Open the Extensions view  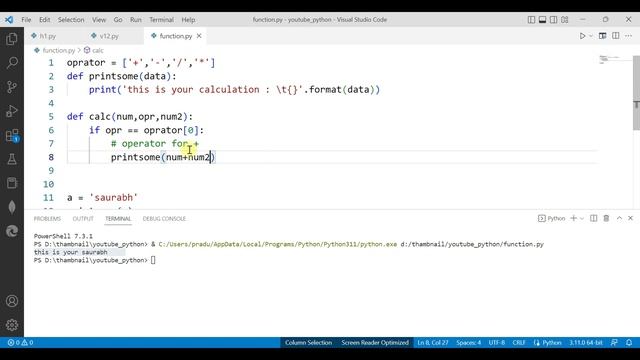[x=12, y=135]
